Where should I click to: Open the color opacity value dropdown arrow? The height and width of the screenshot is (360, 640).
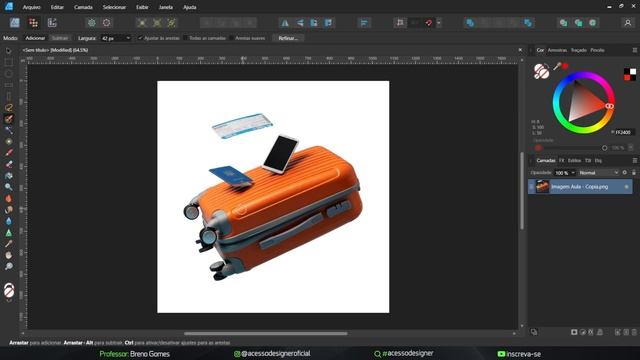(631, 147)
